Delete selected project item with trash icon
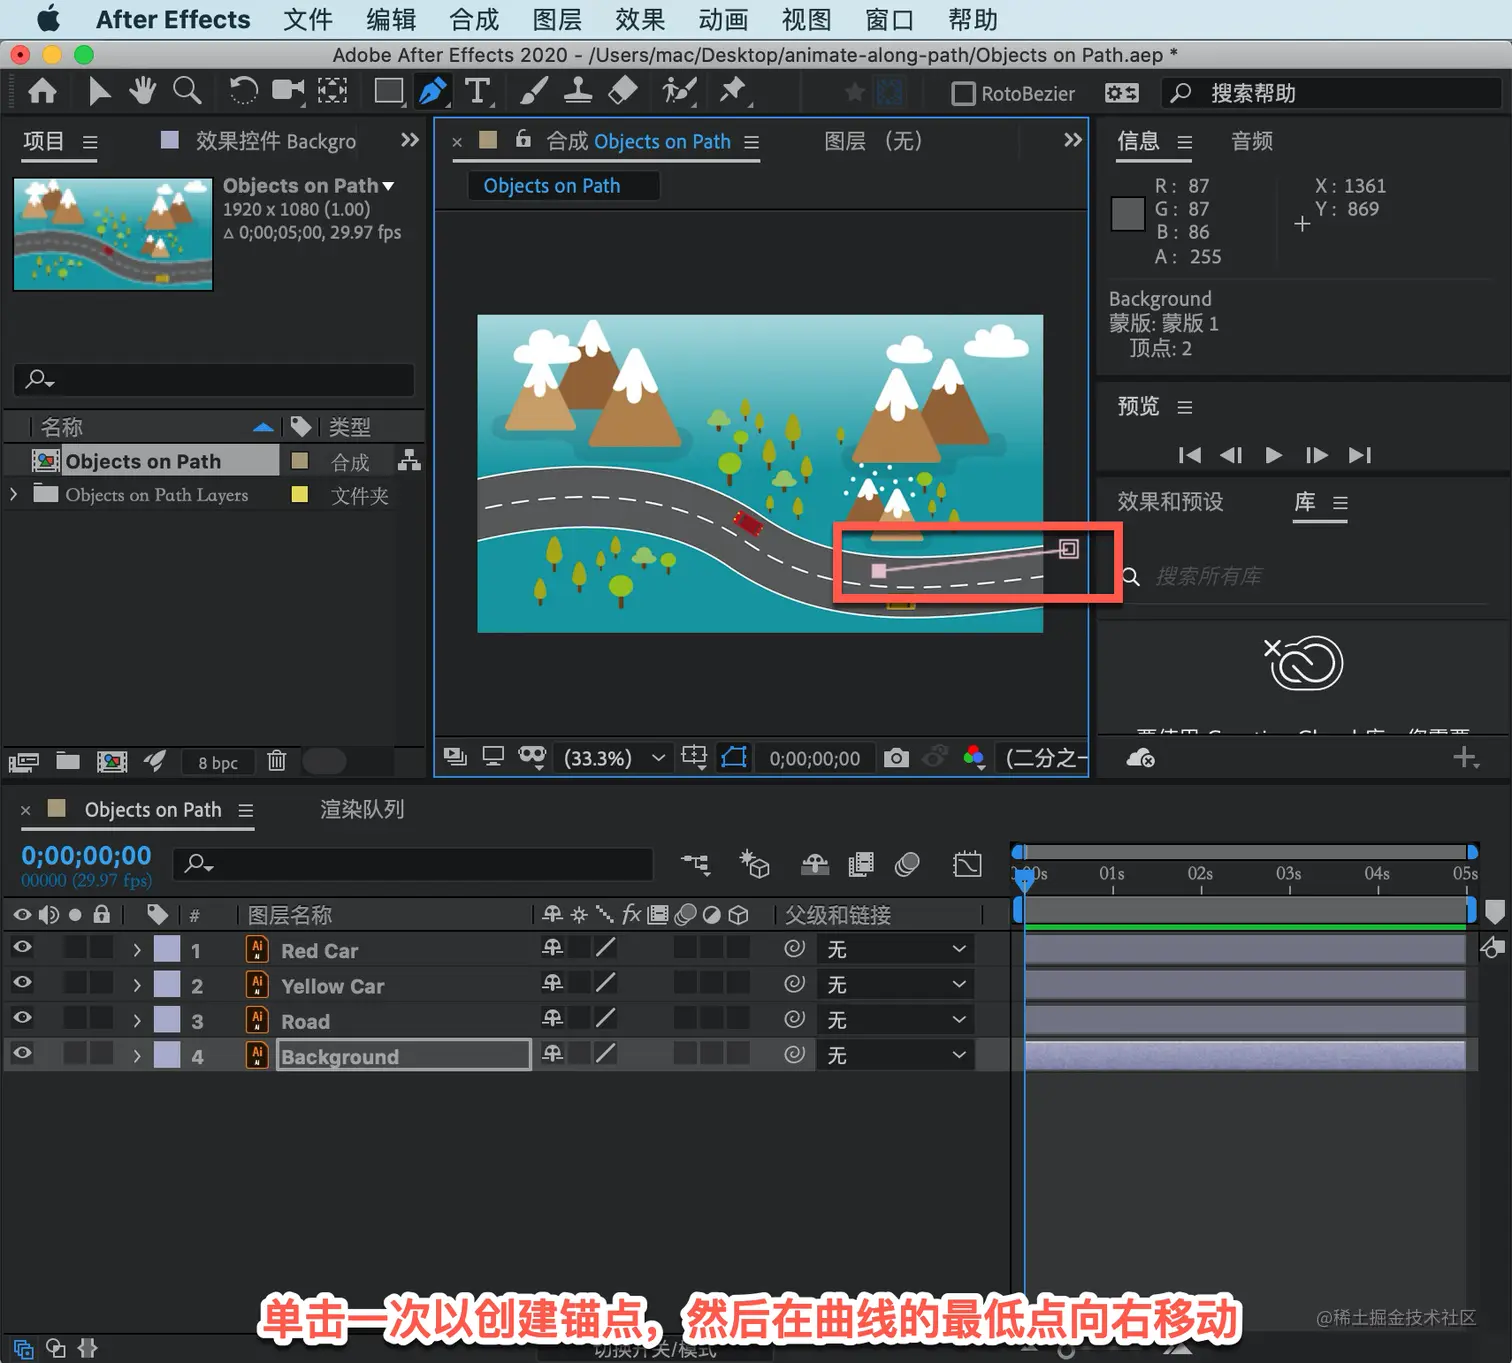The width and height of the screenshot is (1512, 1363). (x=277, y=761)
